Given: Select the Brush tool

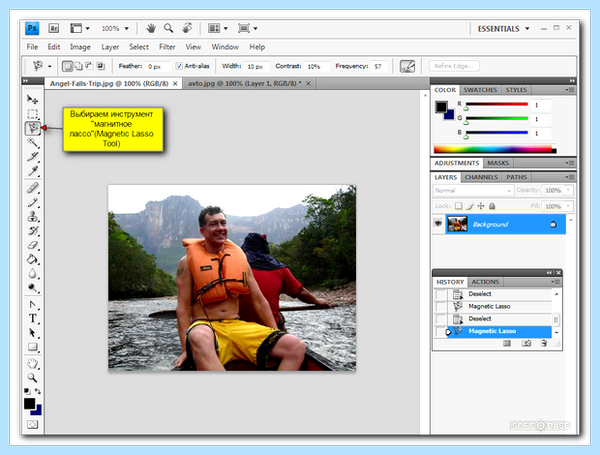Looking at the screenshot, I should pyautogui.click(x=33, y=202).
